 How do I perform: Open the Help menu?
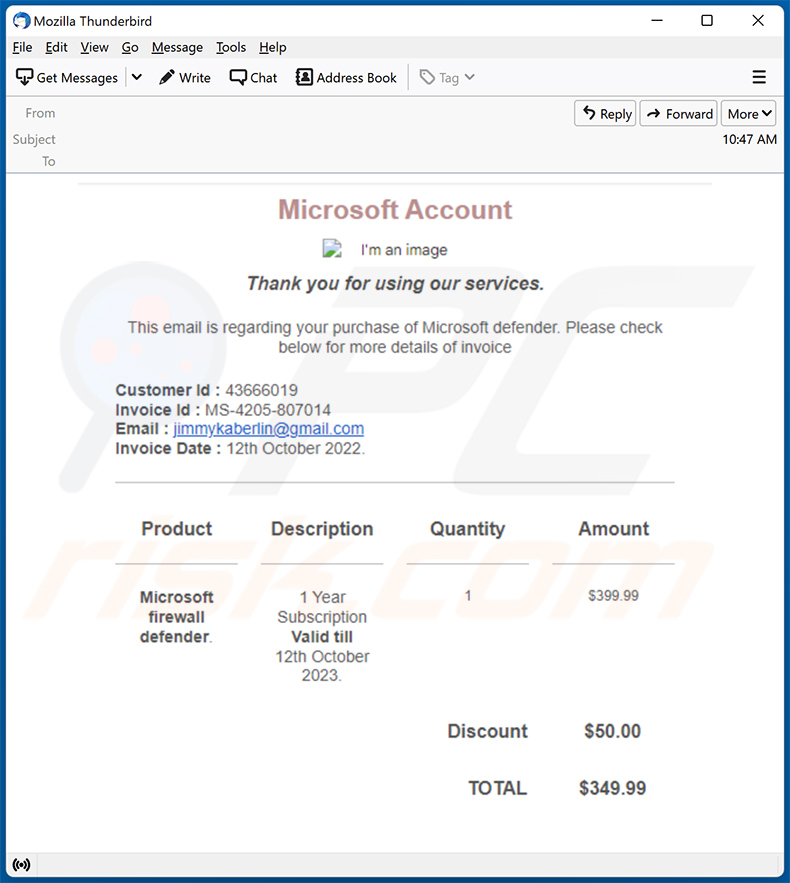click(273, 47)
